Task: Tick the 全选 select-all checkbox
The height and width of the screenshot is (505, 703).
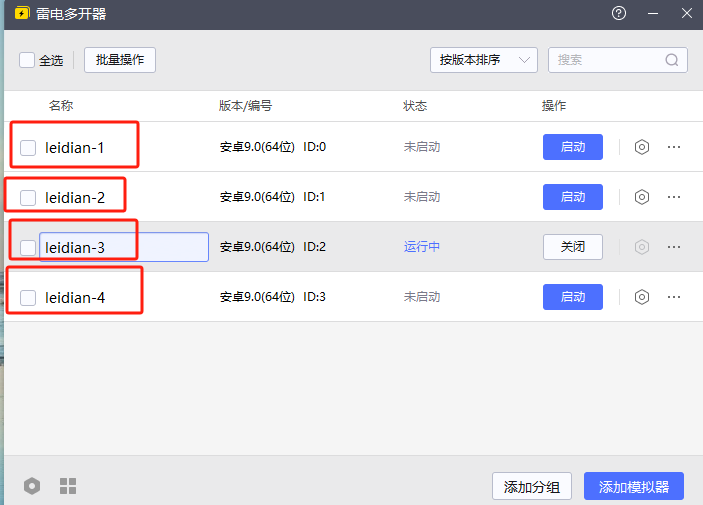Action: (x=27, y=60)
